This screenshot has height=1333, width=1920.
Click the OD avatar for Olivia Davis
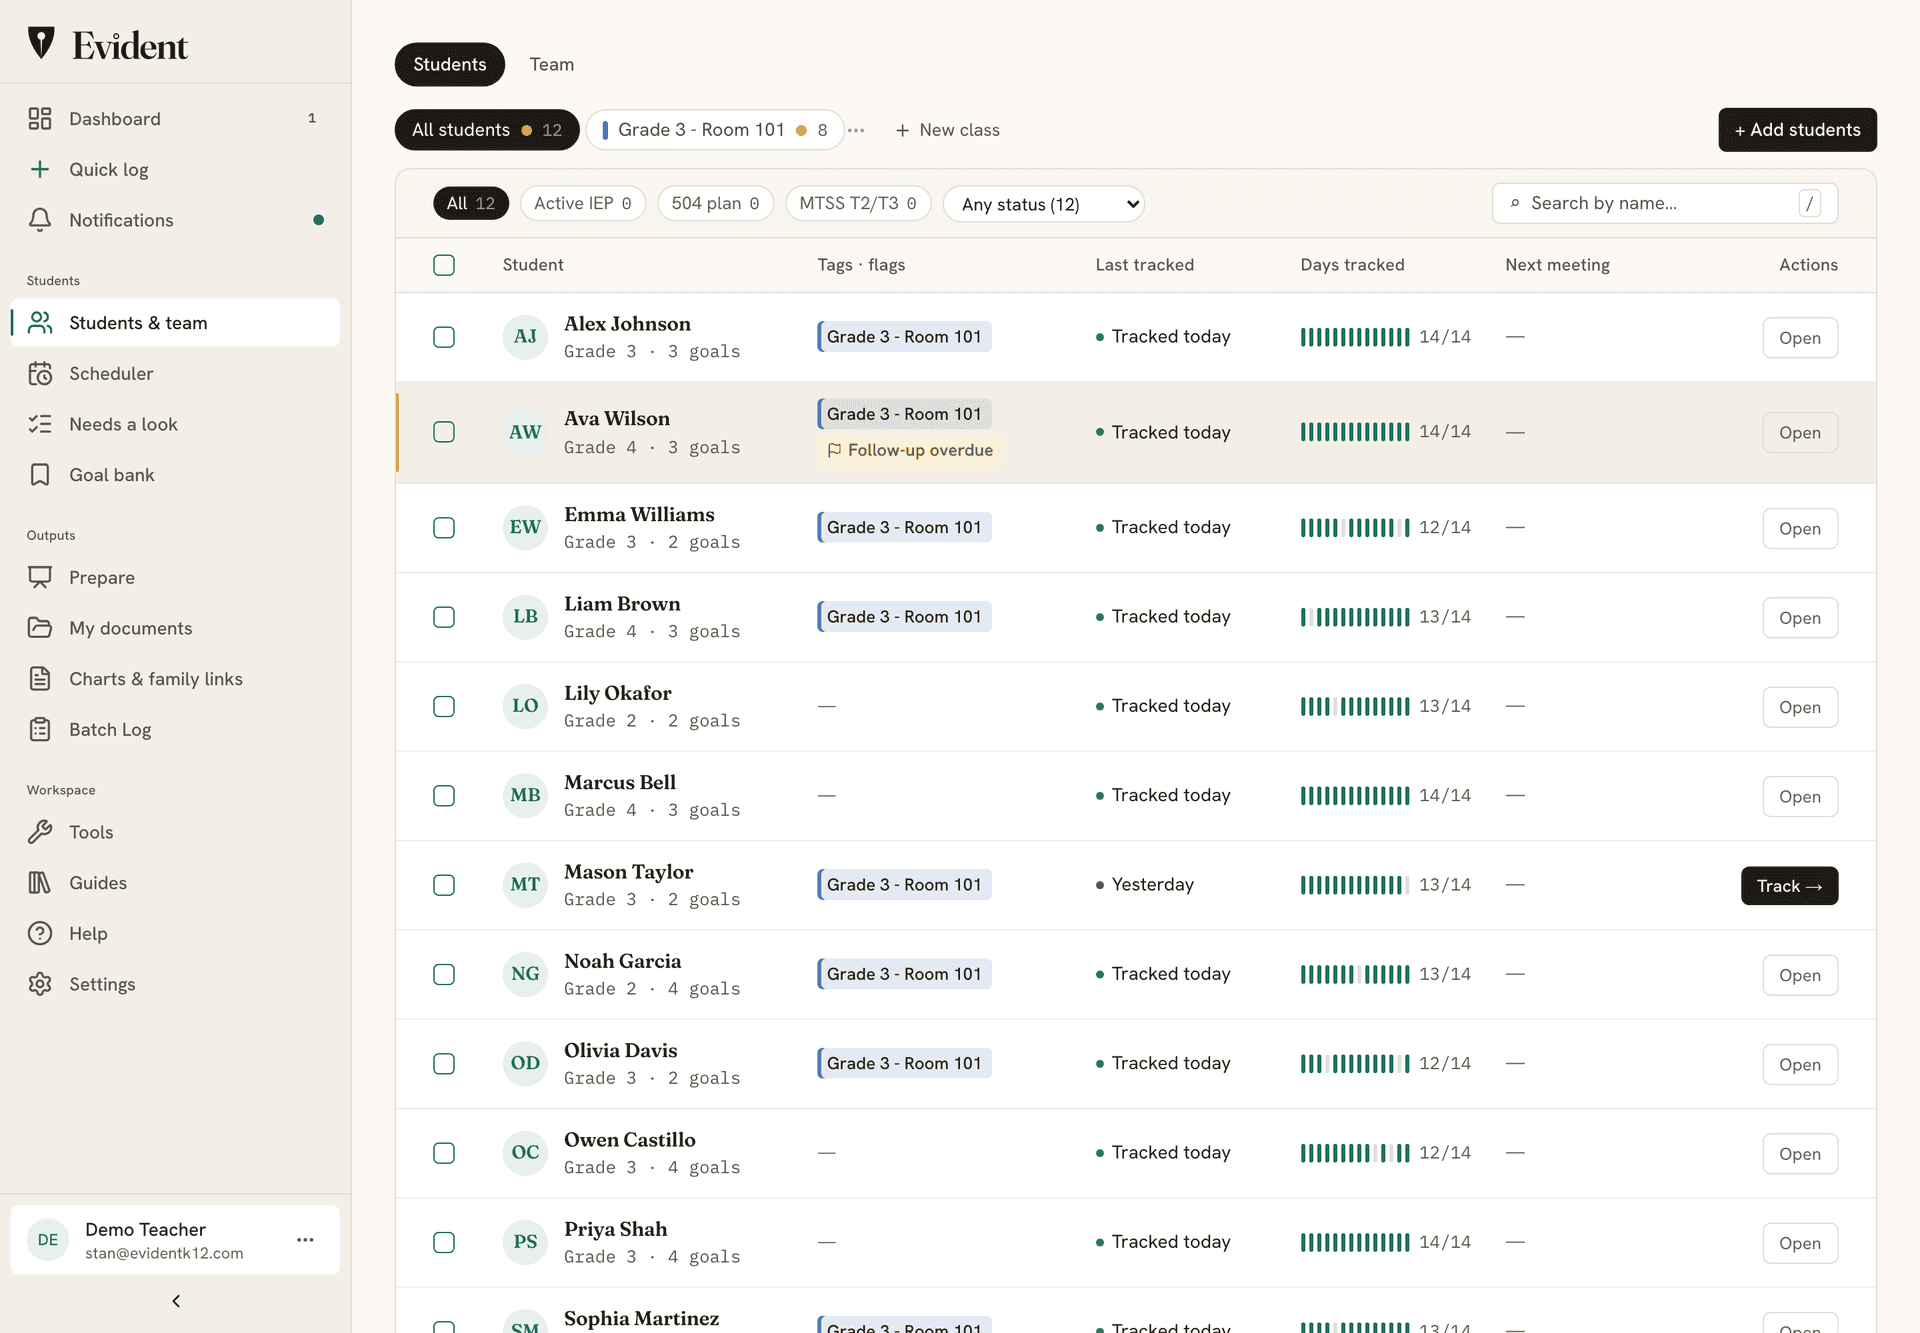point(525,1063)
